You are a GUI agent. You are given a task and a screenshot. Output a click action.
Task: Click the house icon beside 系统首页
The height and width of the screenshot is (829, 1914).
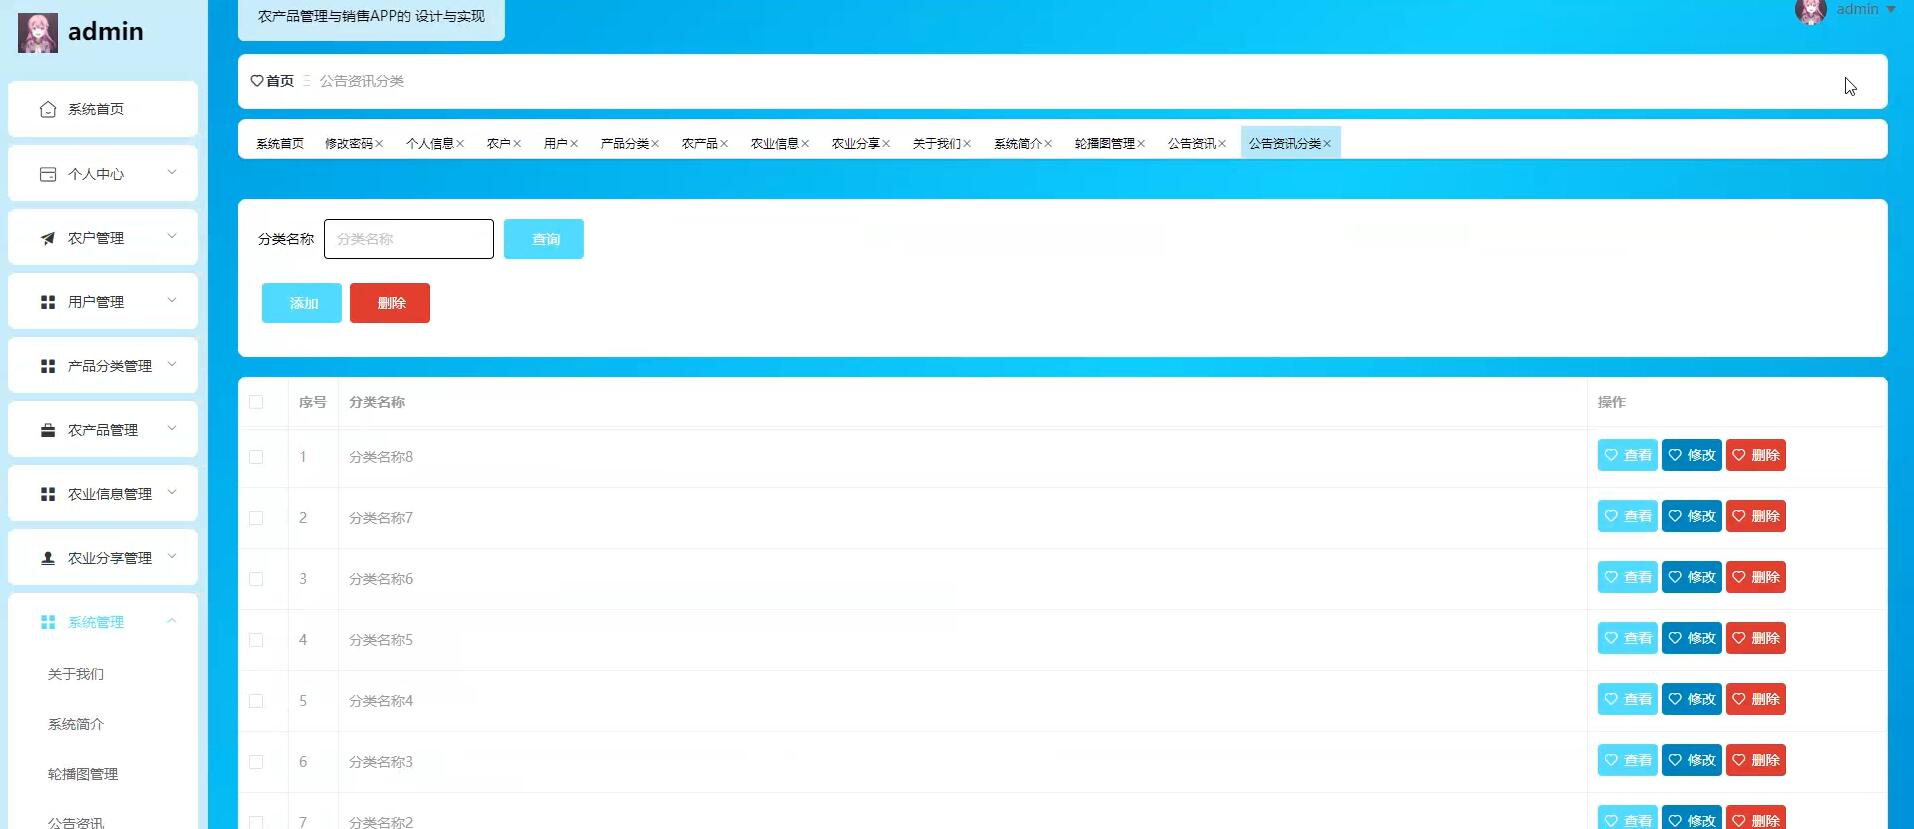(48, 109)
